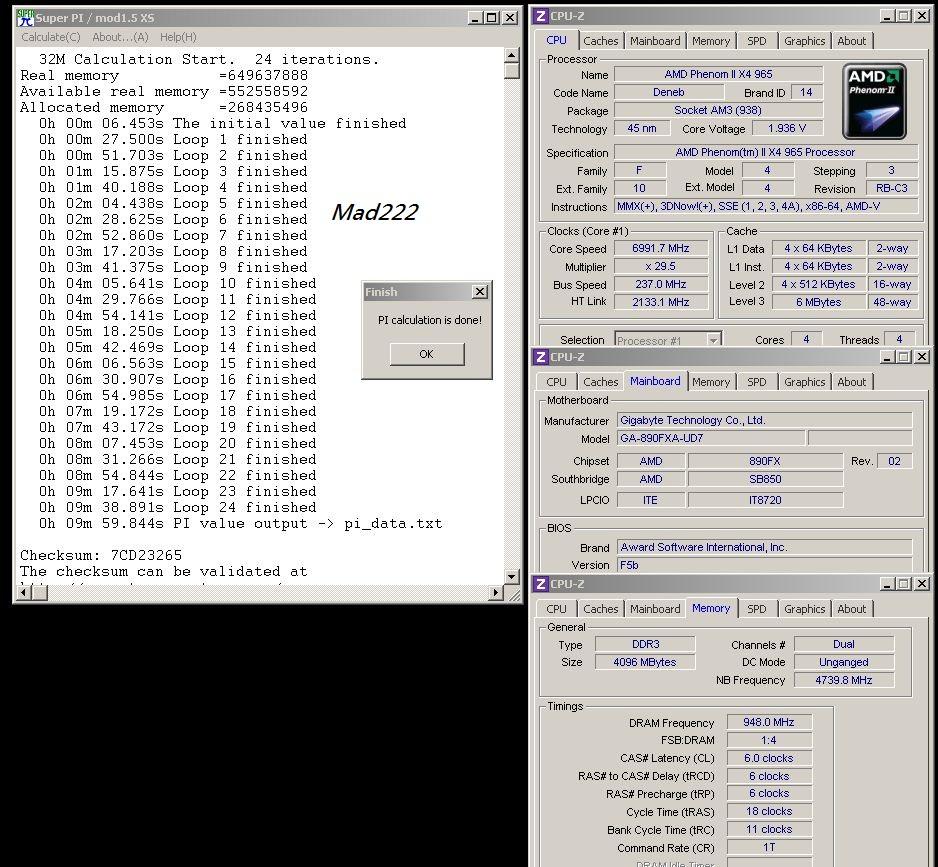Switch to Mainboard tab in the top CPU-Z window
Viewport: 938px width, 867px height.
pos(655,41)
